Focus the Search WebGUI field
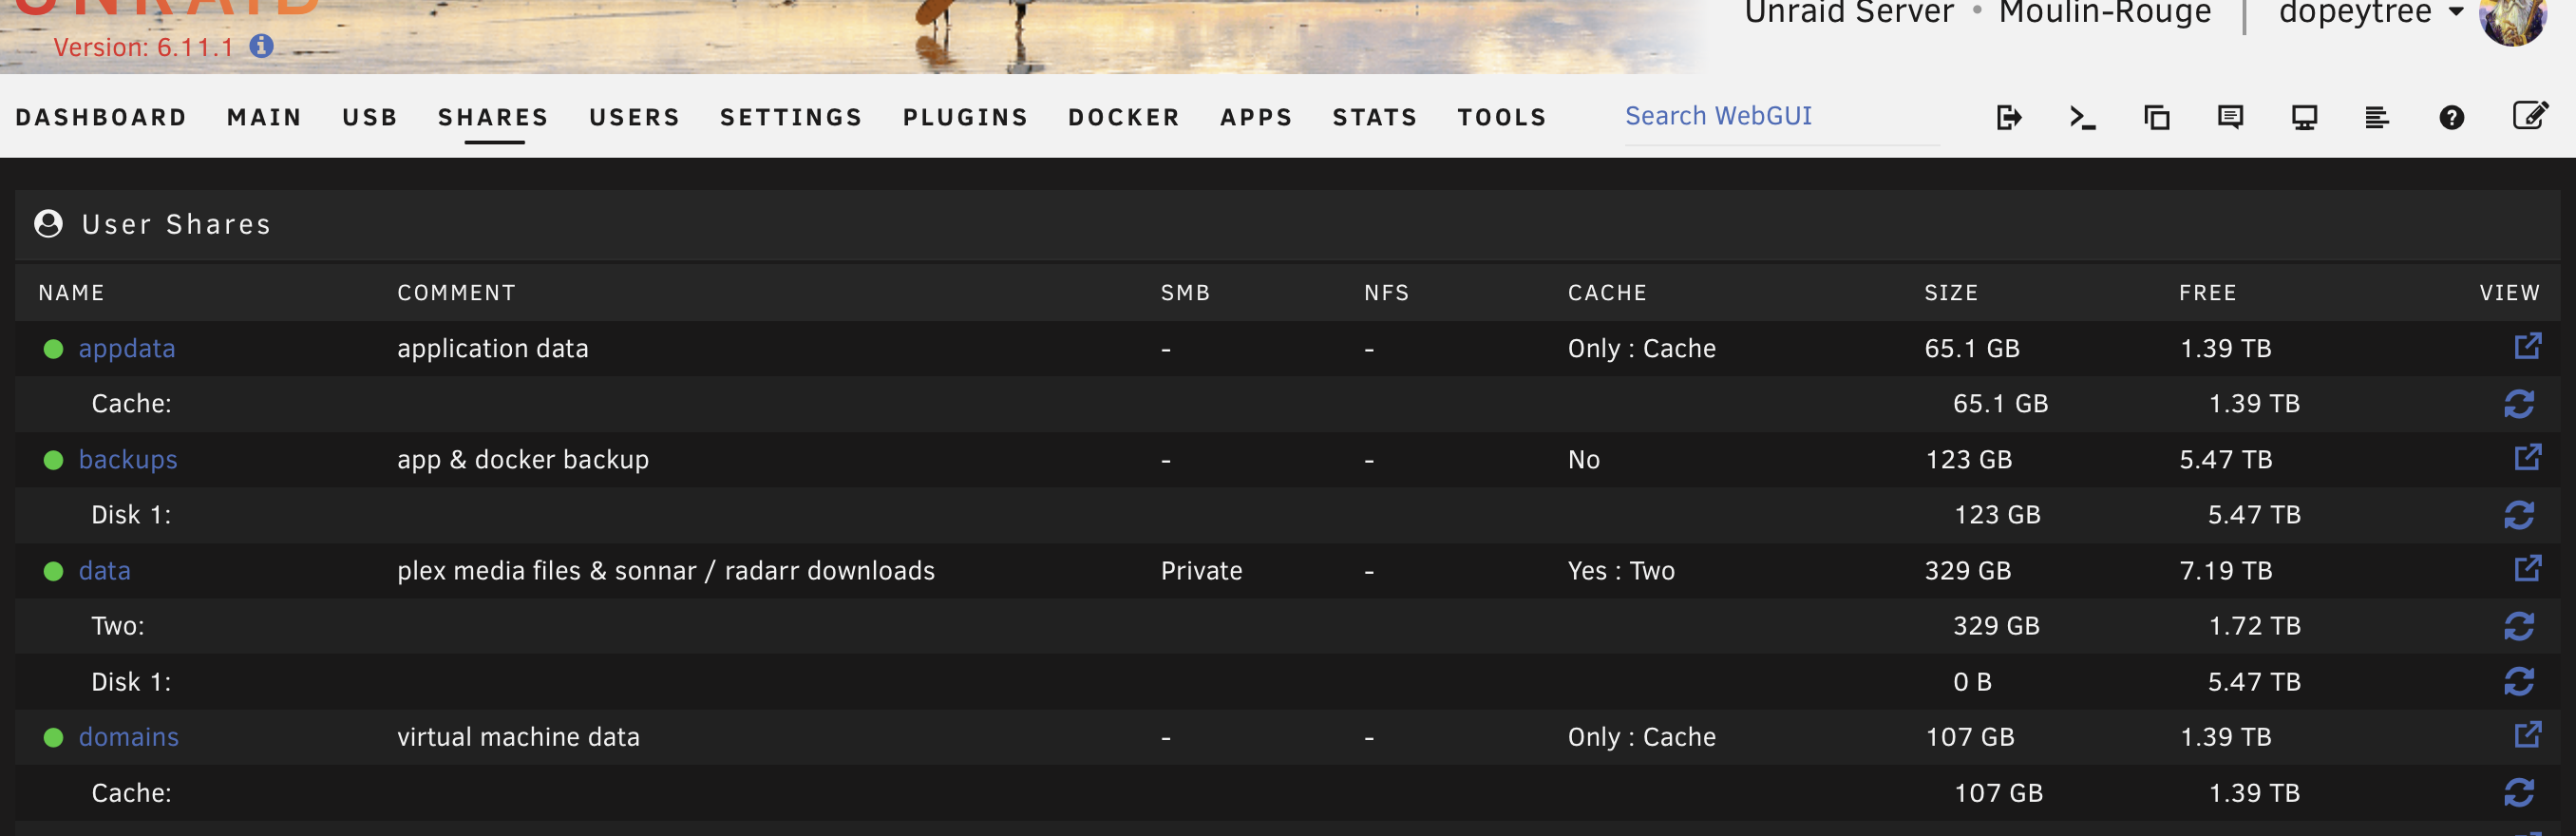This screenshot has height=836, width=2576. click(1781, 116)
